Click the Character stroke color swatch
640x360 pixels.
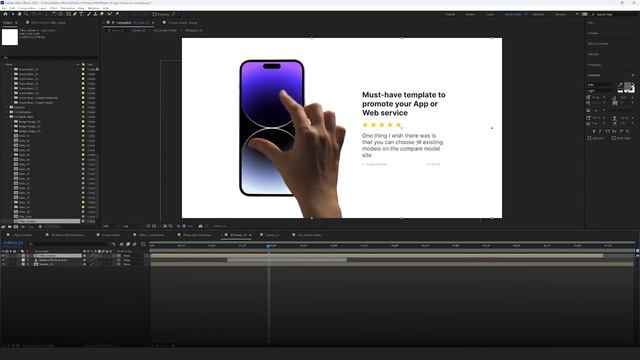(632, 89)
